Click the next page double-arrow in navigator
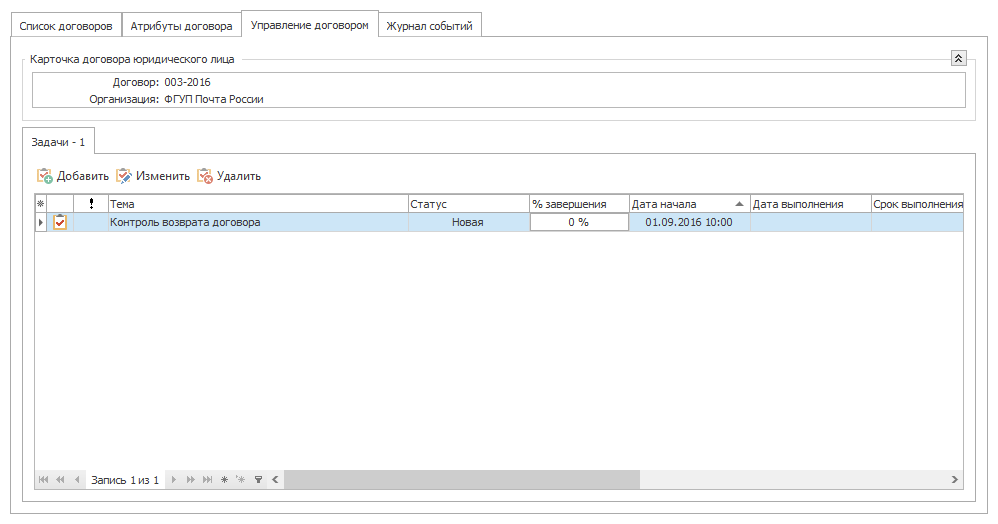Viewport: 998px width, 524px height. 190,479
